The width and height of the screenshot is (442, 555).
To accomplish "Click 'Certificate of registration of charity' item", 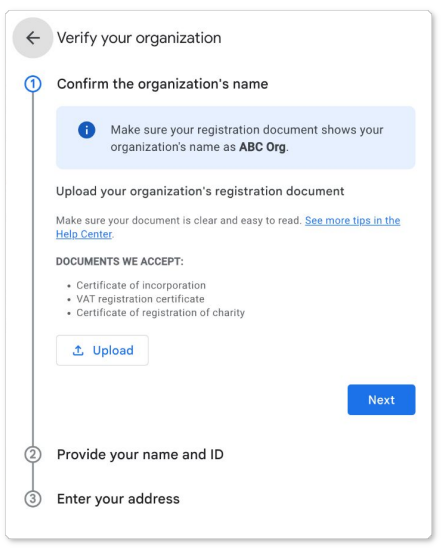I will click(x=161, y=313).
